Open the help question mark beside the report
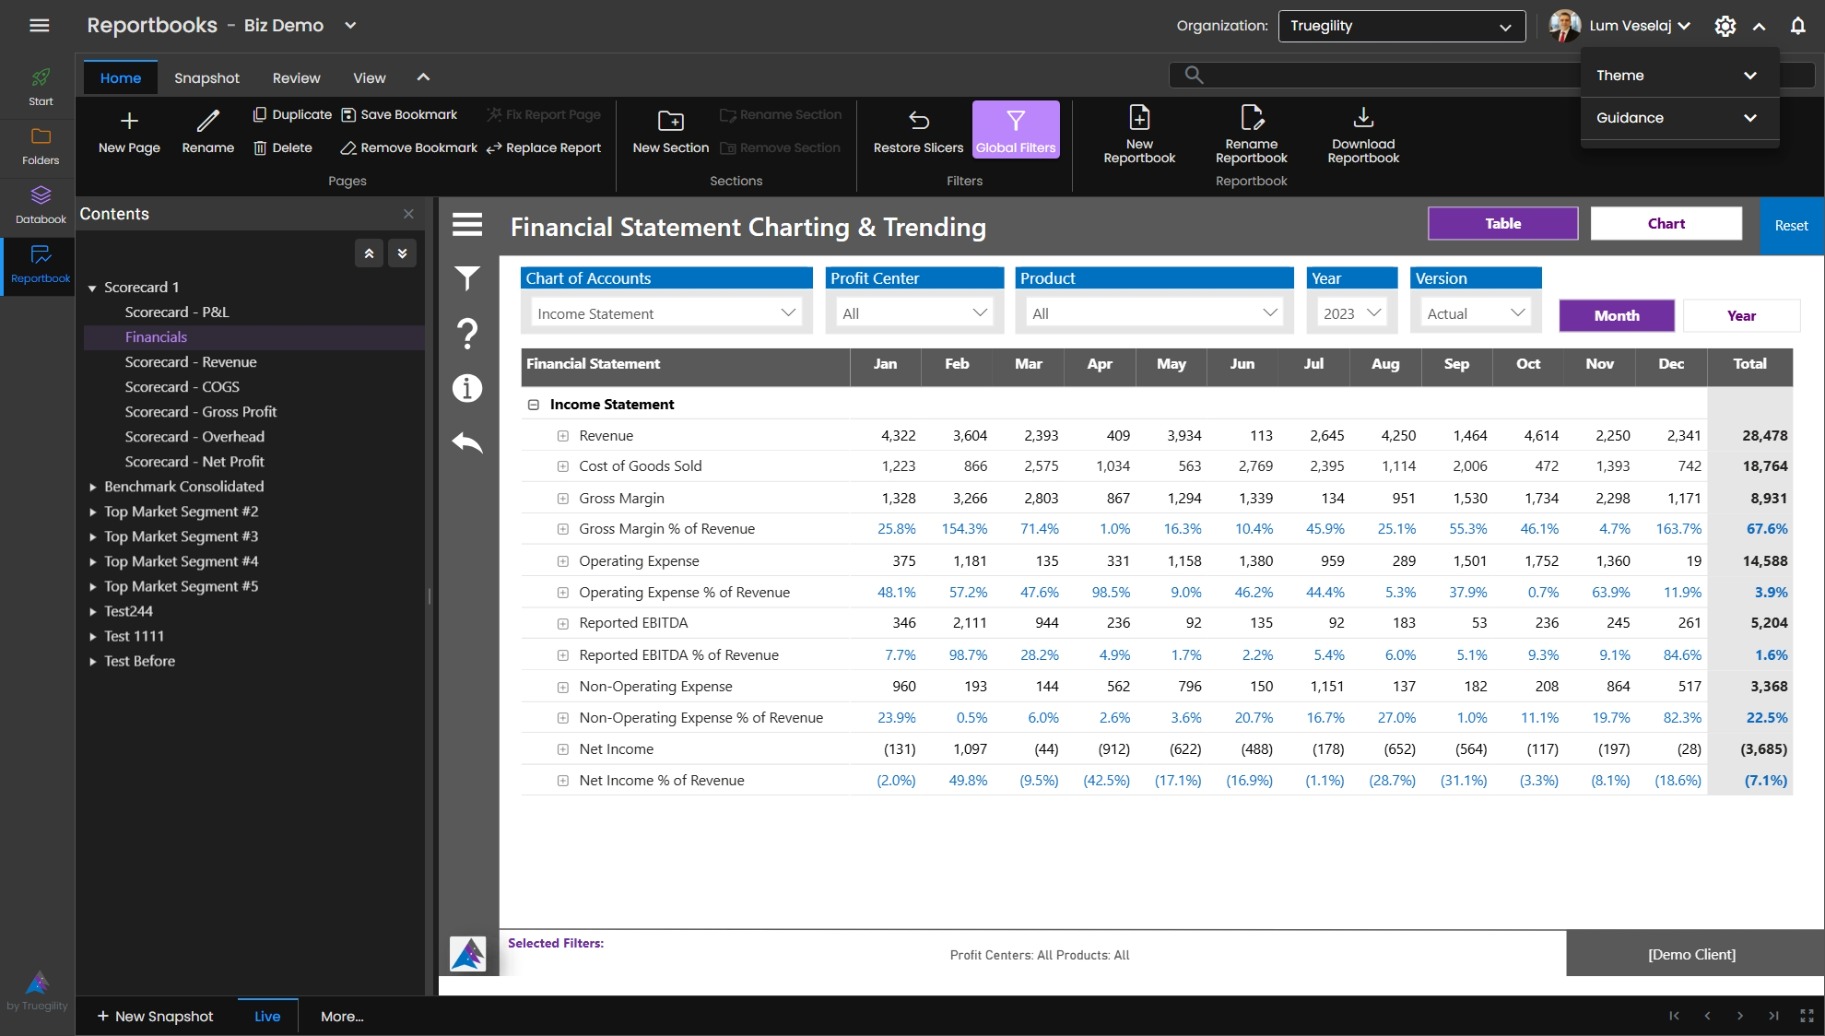This screenshot has height=1036, width=1825. point(467,333)
